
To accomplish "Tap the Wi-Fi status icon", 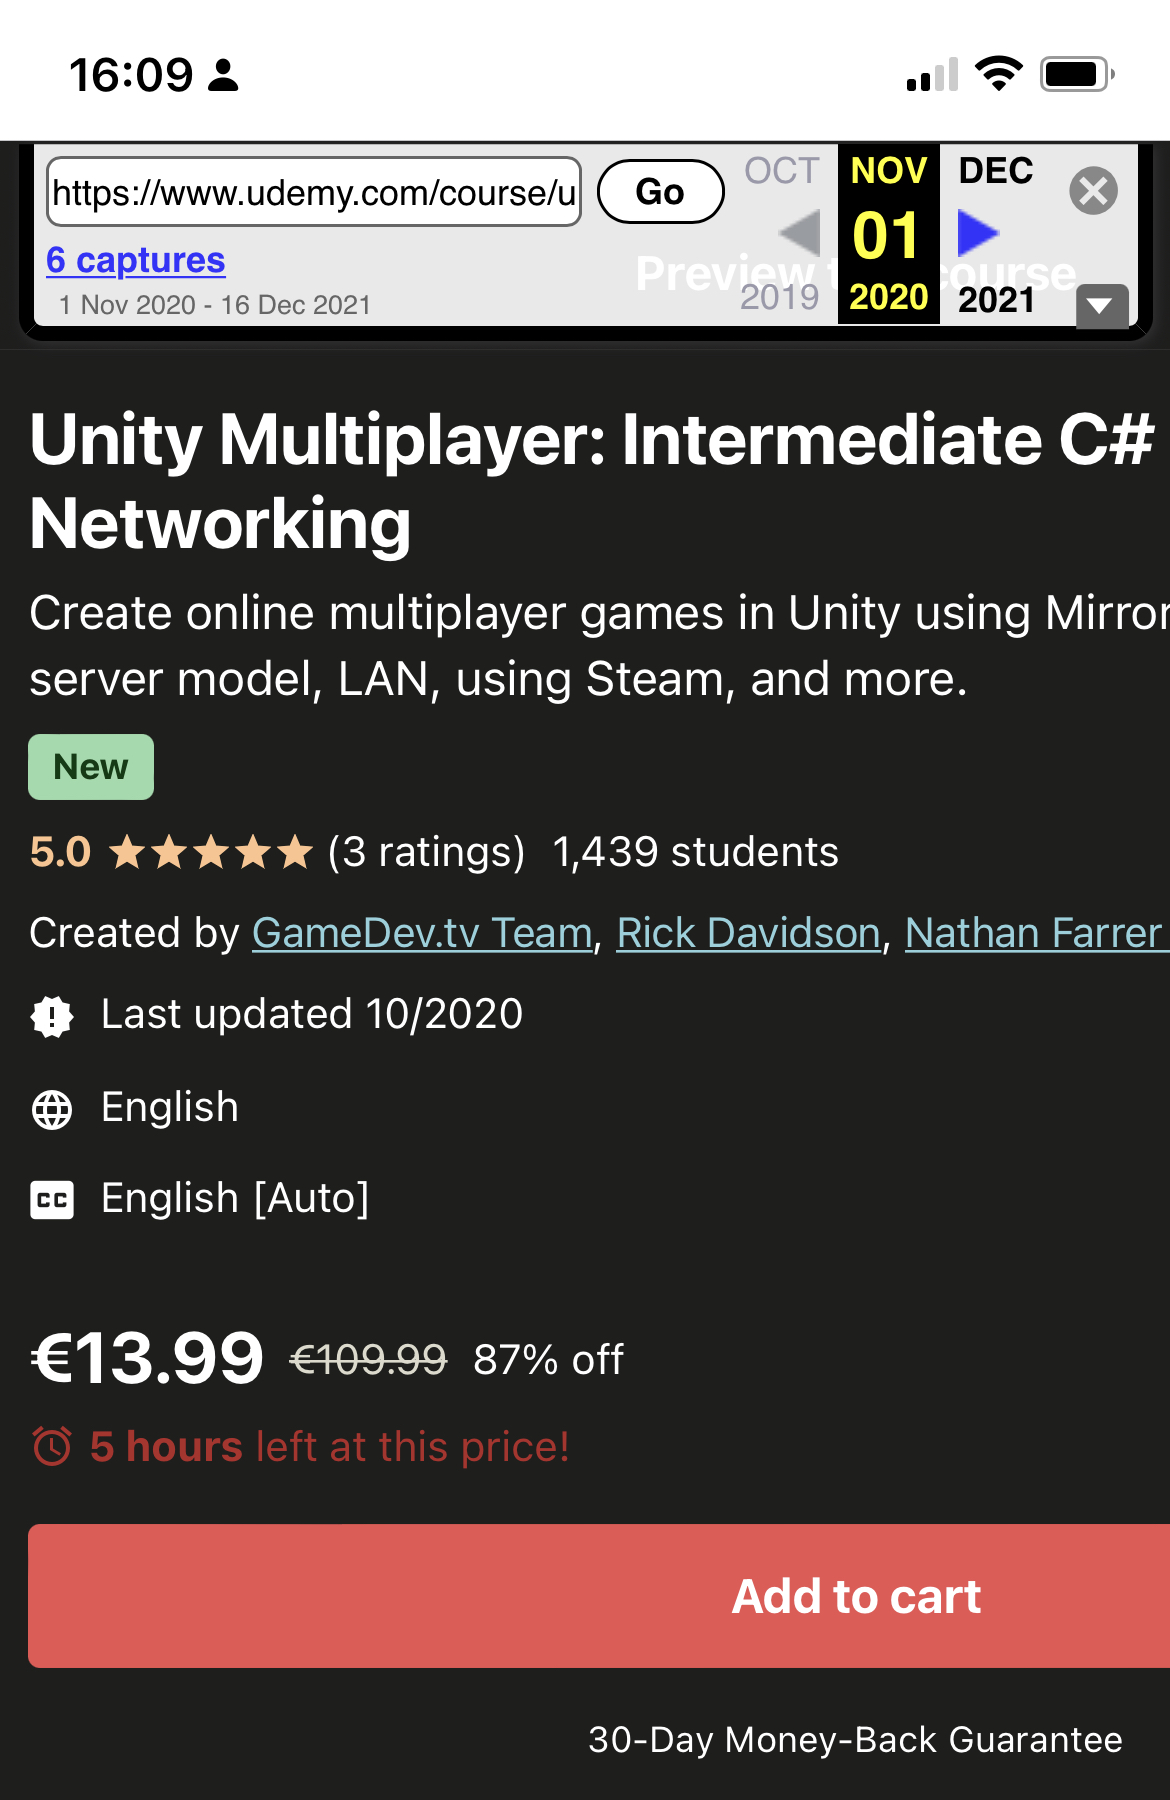I will (998, 74).
